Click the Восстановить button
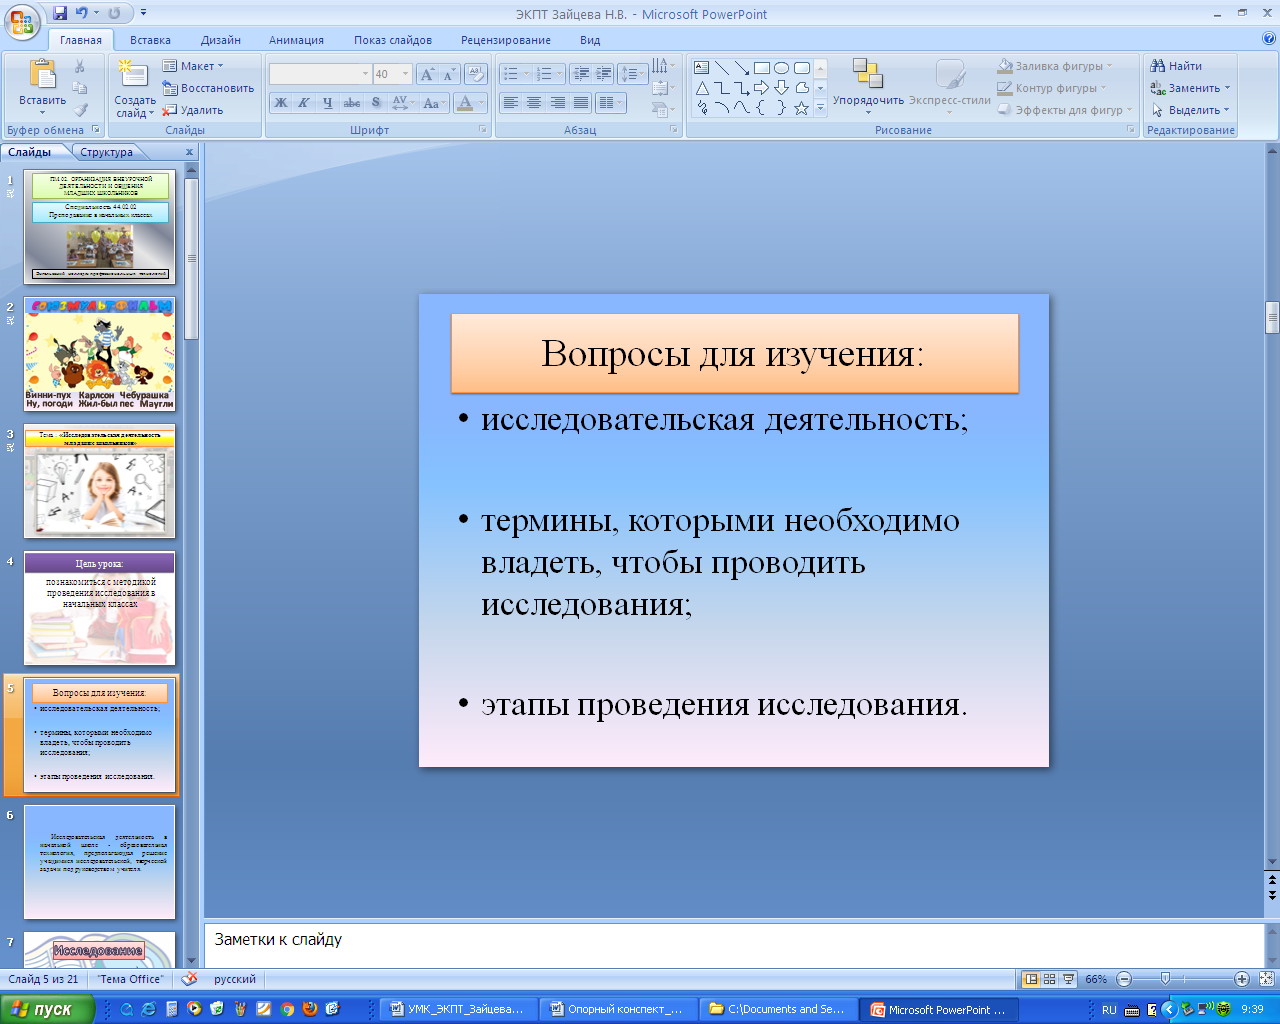The height and width of the screenshot is (1024, 1280). [208, 88]
